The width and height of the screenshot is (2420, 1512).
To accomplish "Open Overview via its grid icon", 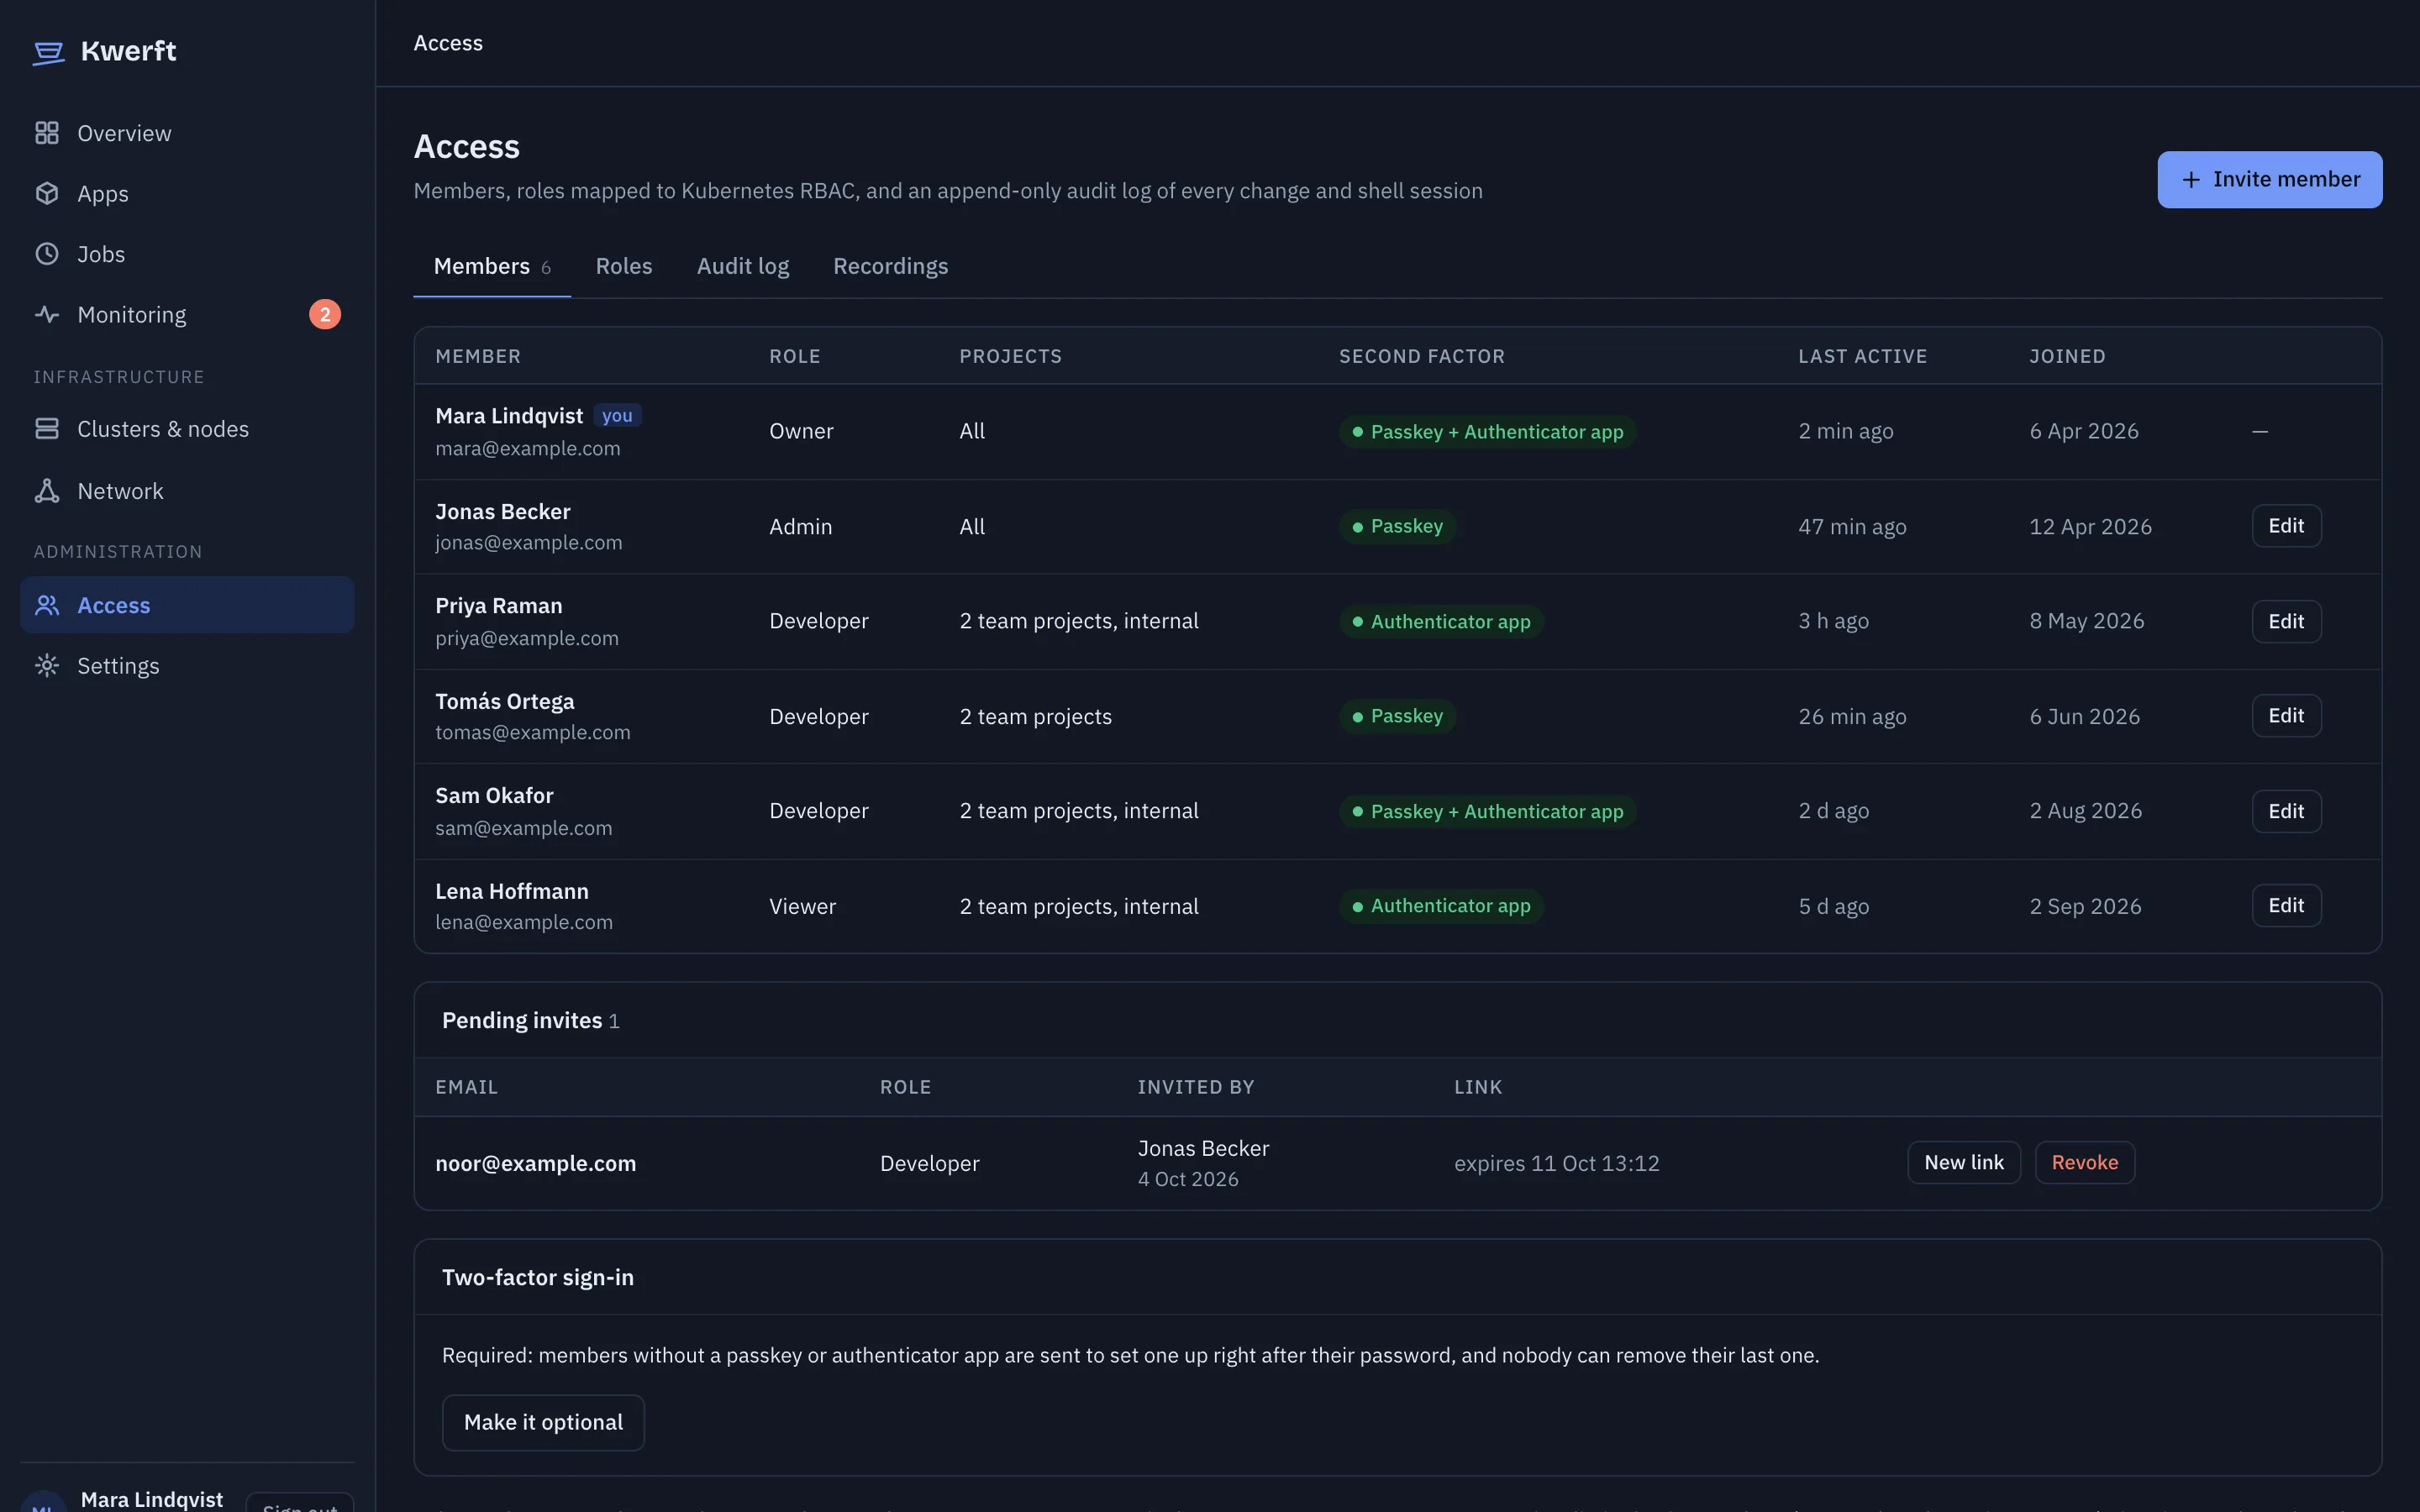I will point(47,133).
